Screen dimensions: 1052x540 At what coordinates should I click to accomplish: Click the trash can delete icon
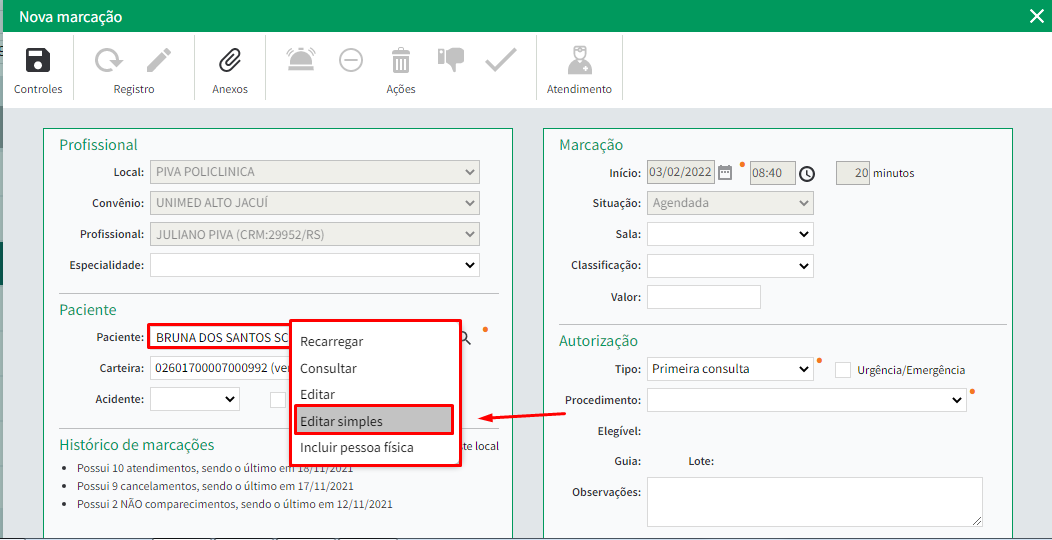[x=401, y=61]
